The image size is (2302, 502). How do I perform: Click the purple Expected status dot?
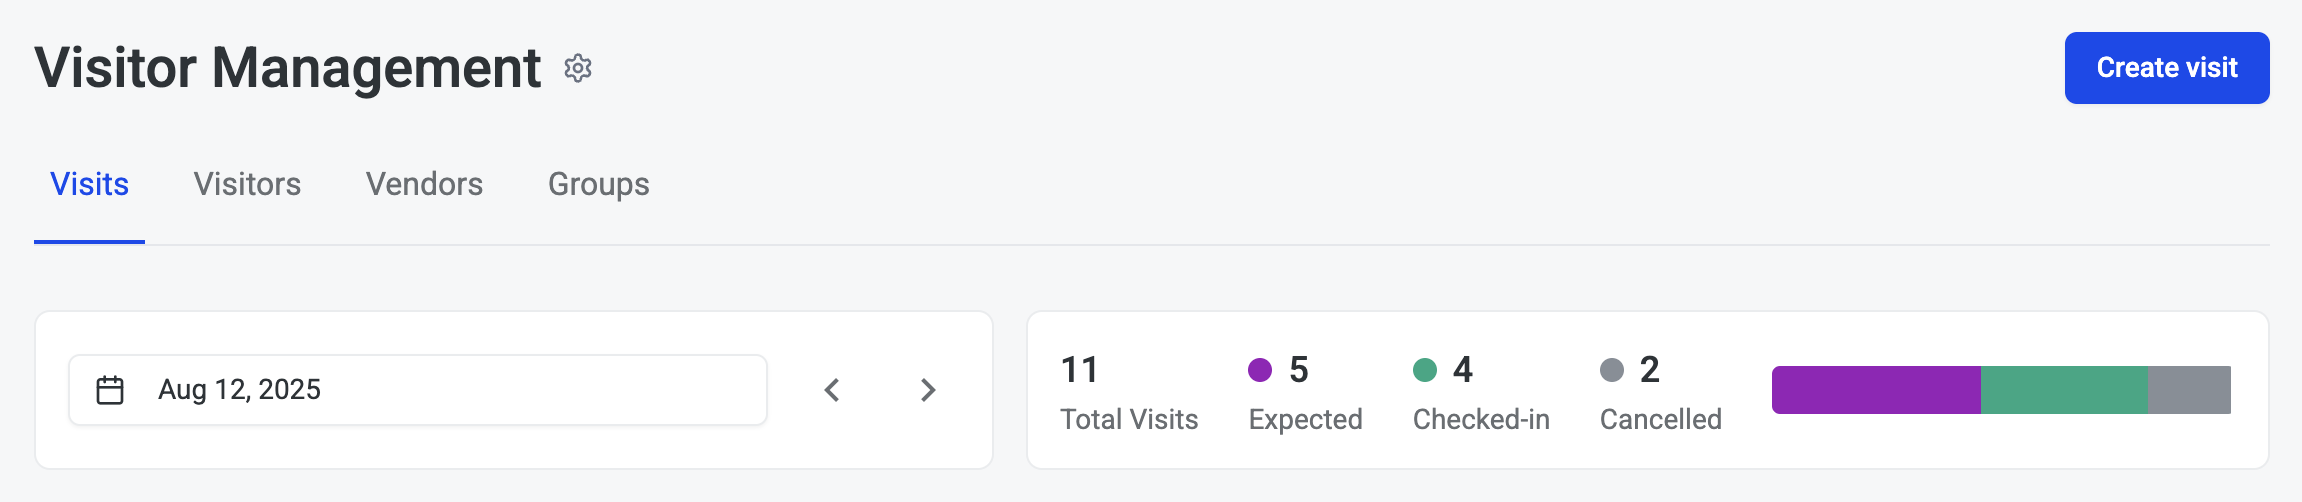1260,370
